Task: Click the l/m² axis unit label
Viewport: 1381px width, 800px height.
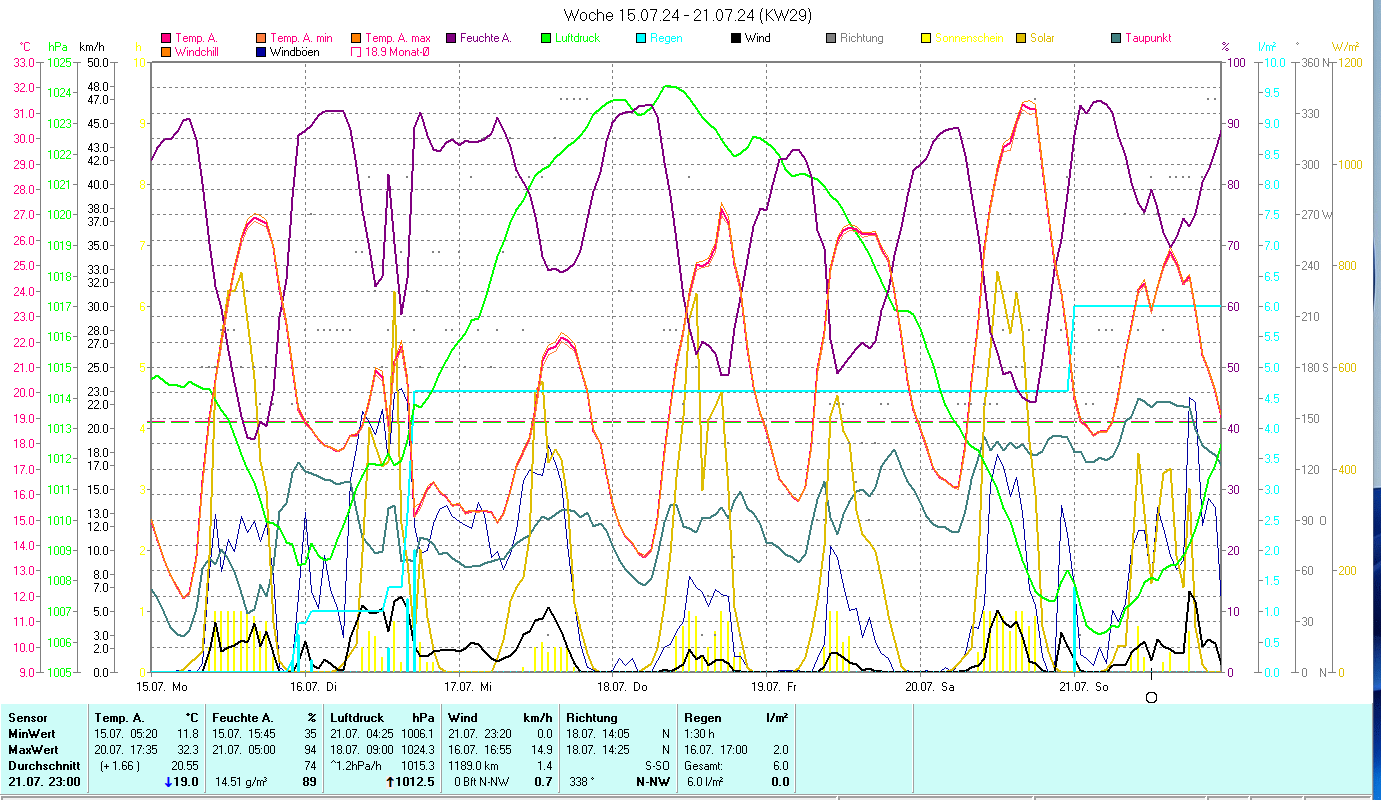Action: pyautogui.click(x=1266, y=47)
